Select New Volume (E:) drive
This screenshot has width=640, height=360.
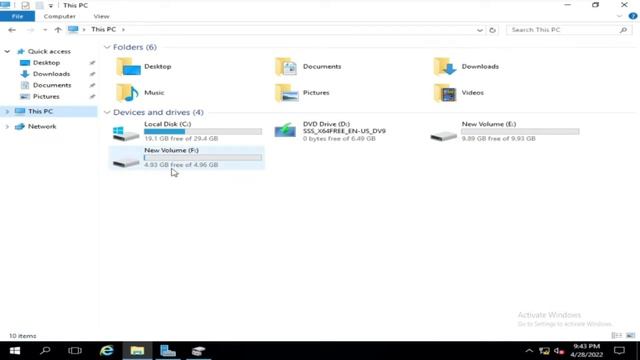[x=505, y=131]
